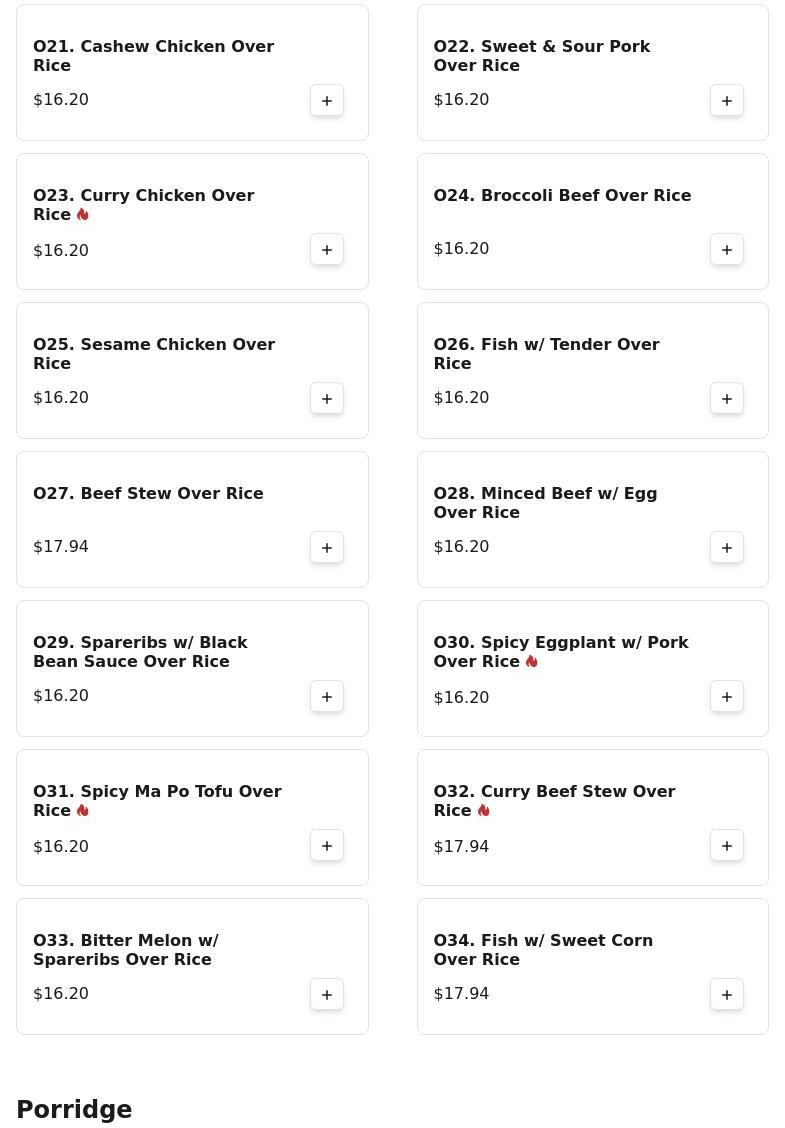Add O33 Bitter Melon w/ Spareribs Over Rice
Image resolution: width=785 pixels, height=1128 pixels.
pyautogui.click(x=327, y=994)
